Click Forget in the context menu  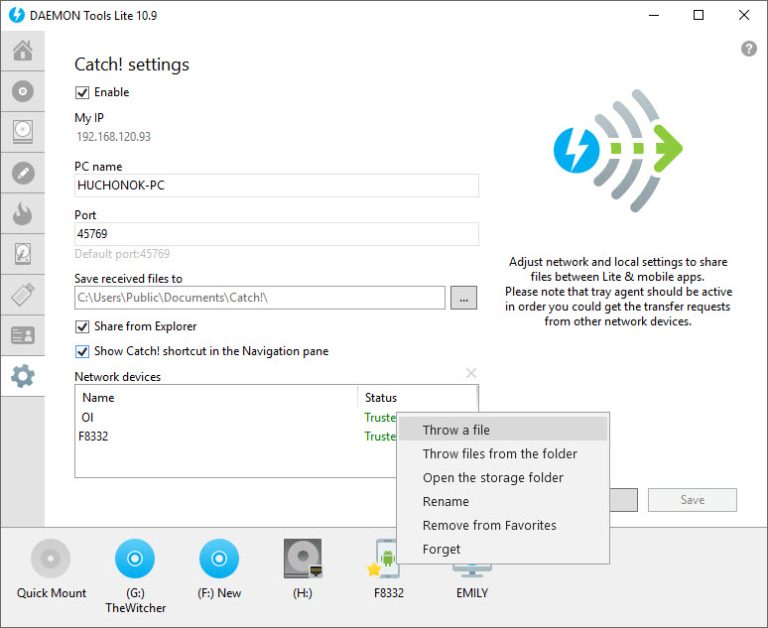coord(441,549)
